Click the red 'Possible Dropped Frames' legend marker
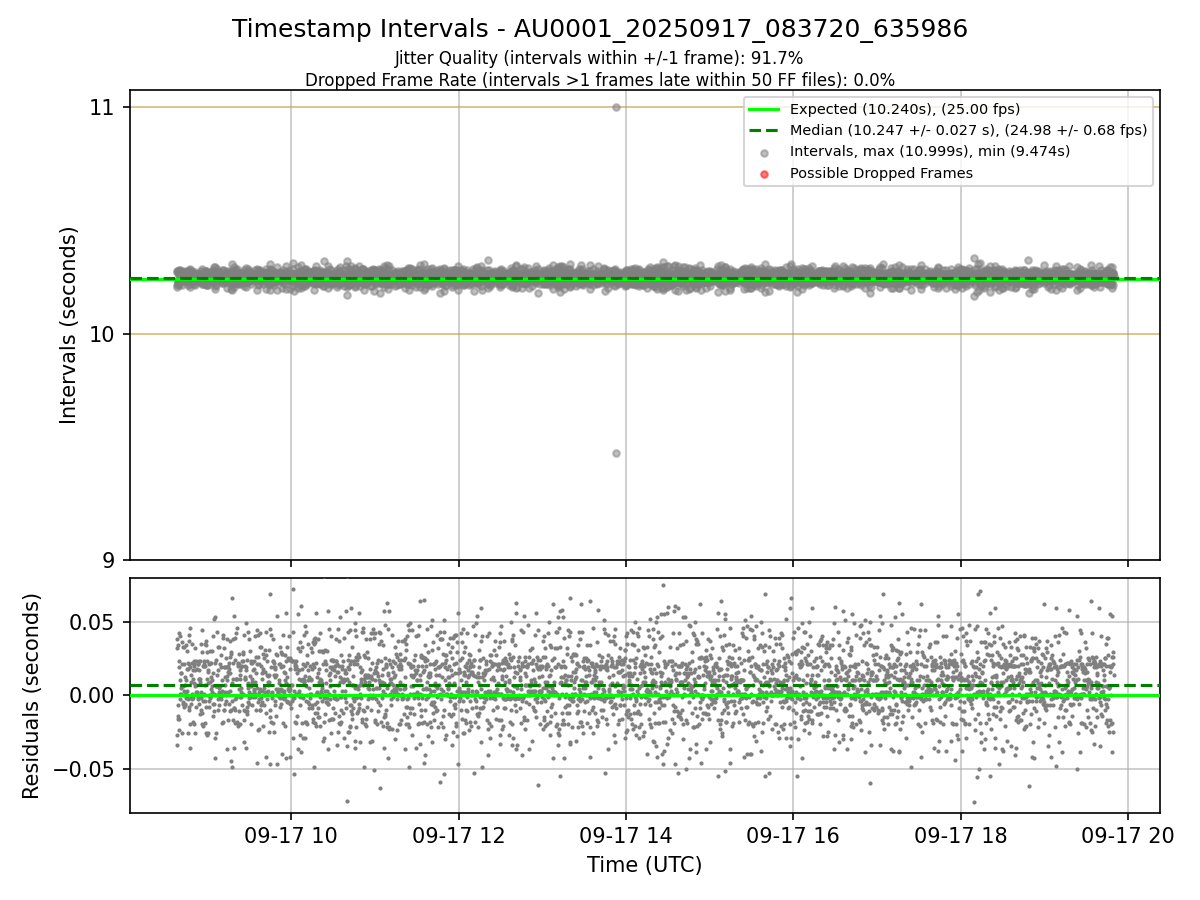Screen dimensions: 1200x900 (764, 174)
